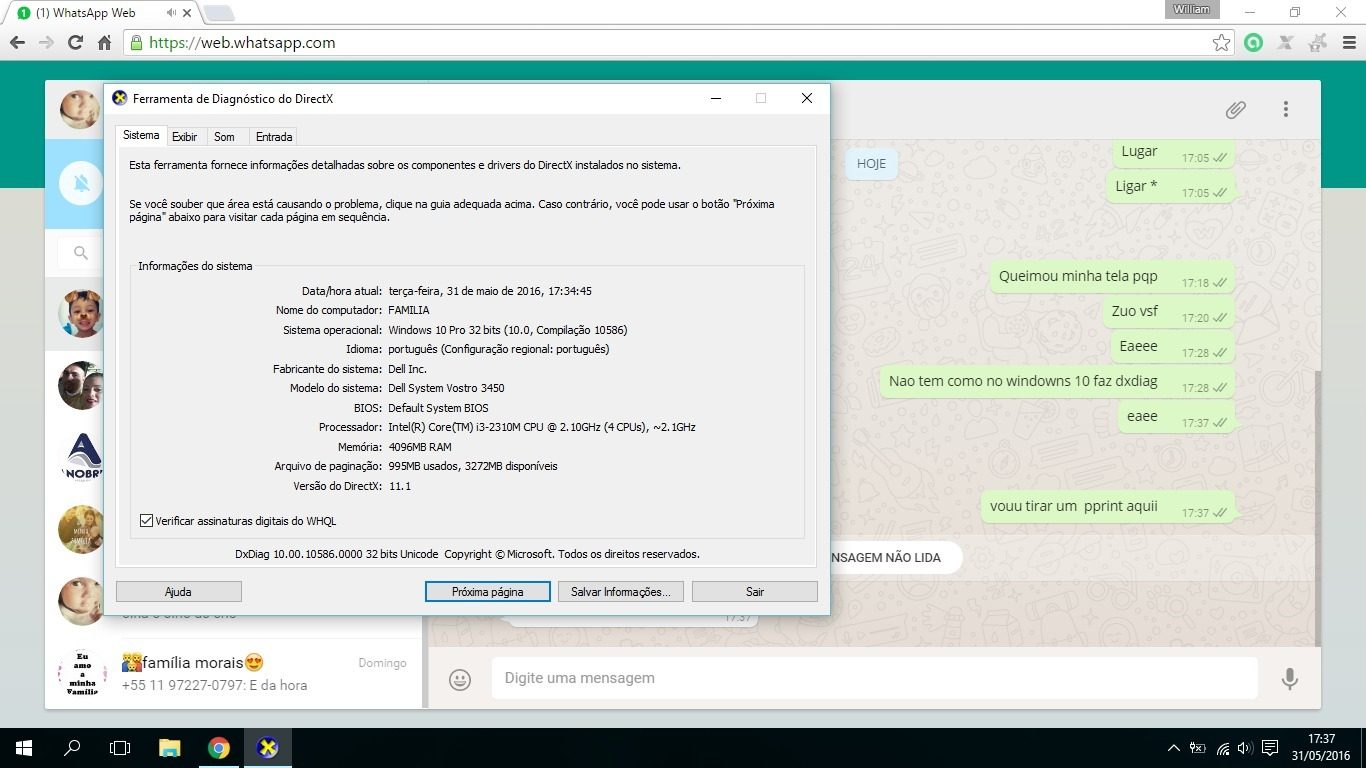The height and width of the screenshot is (768, 1366).
Task: Select the Sistema tab
Action: click(141, 135)
